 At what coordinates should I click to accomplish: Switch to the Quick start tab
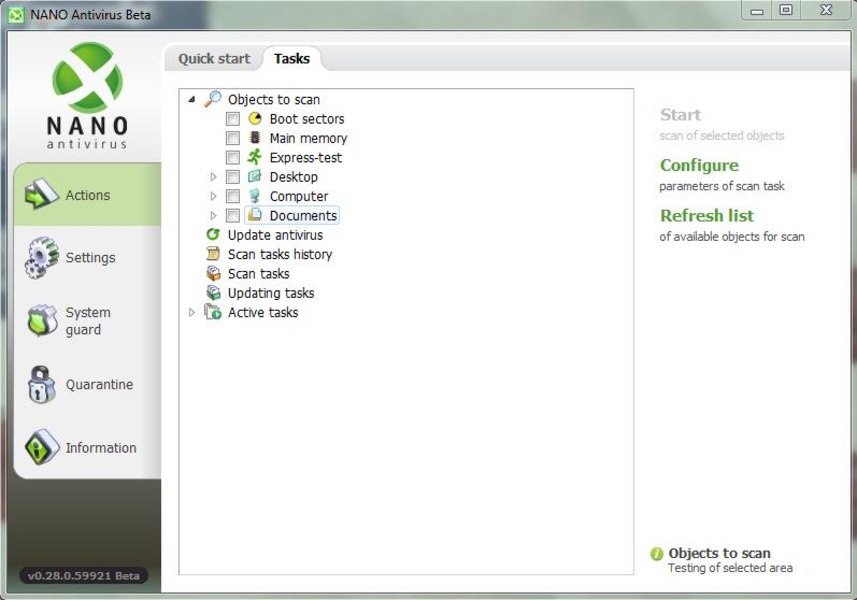point(214,58)
